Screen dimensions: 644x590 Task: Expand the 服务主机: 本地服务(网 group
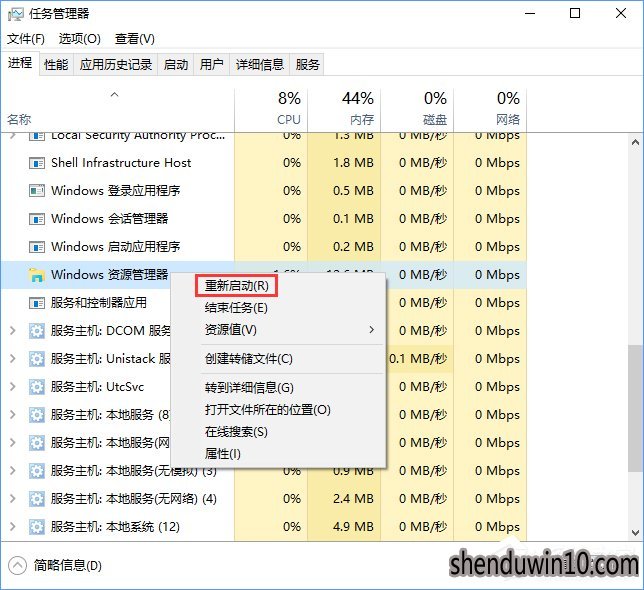[x=13, y=443]
